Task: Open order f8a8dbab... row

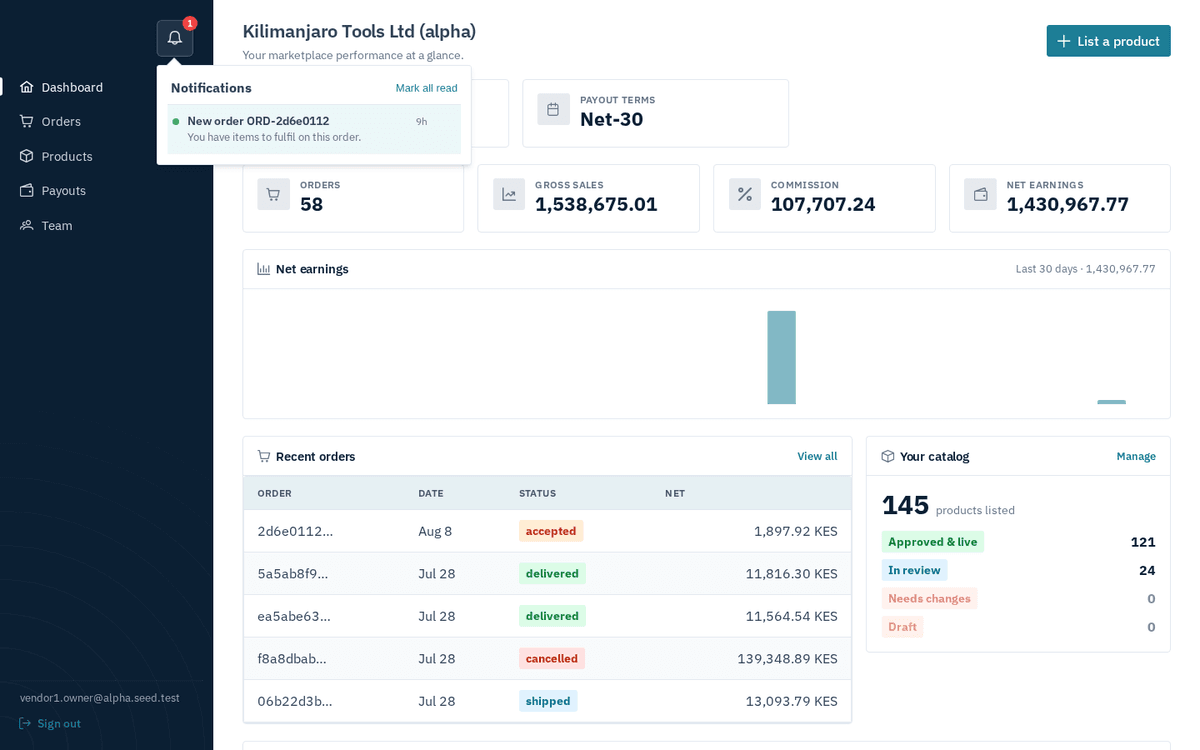Action: click(547, 658)
